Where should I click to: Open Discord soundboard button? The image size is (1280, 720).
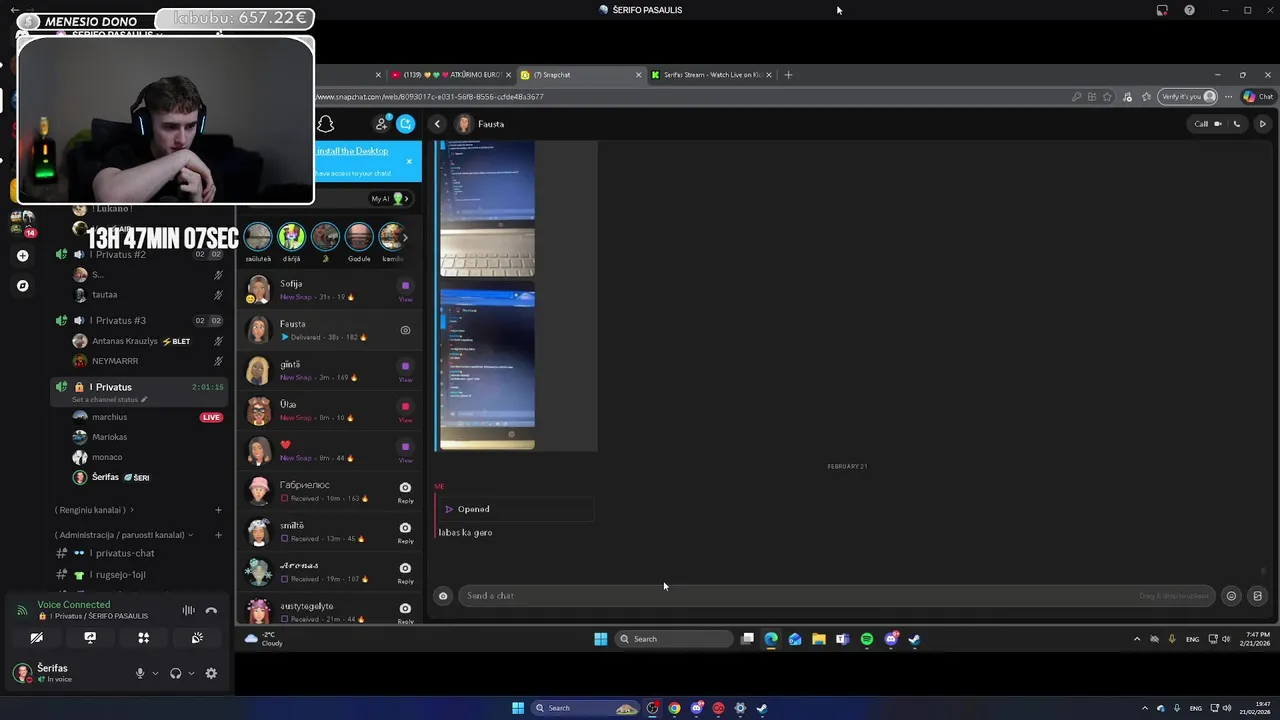(197, 637)
